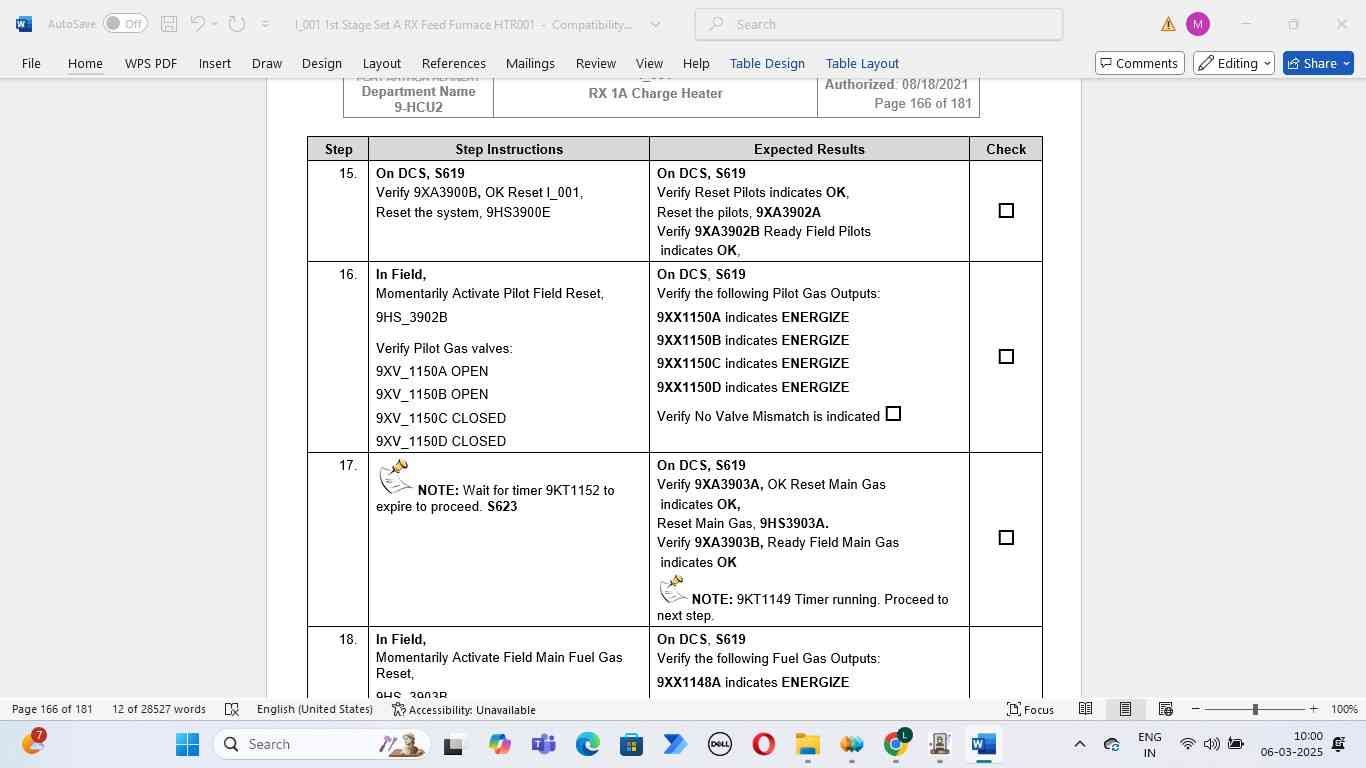The height and width of the screenshot is (768, 1366).
Task: Click the word count in status bar
Action: [159, 709]
